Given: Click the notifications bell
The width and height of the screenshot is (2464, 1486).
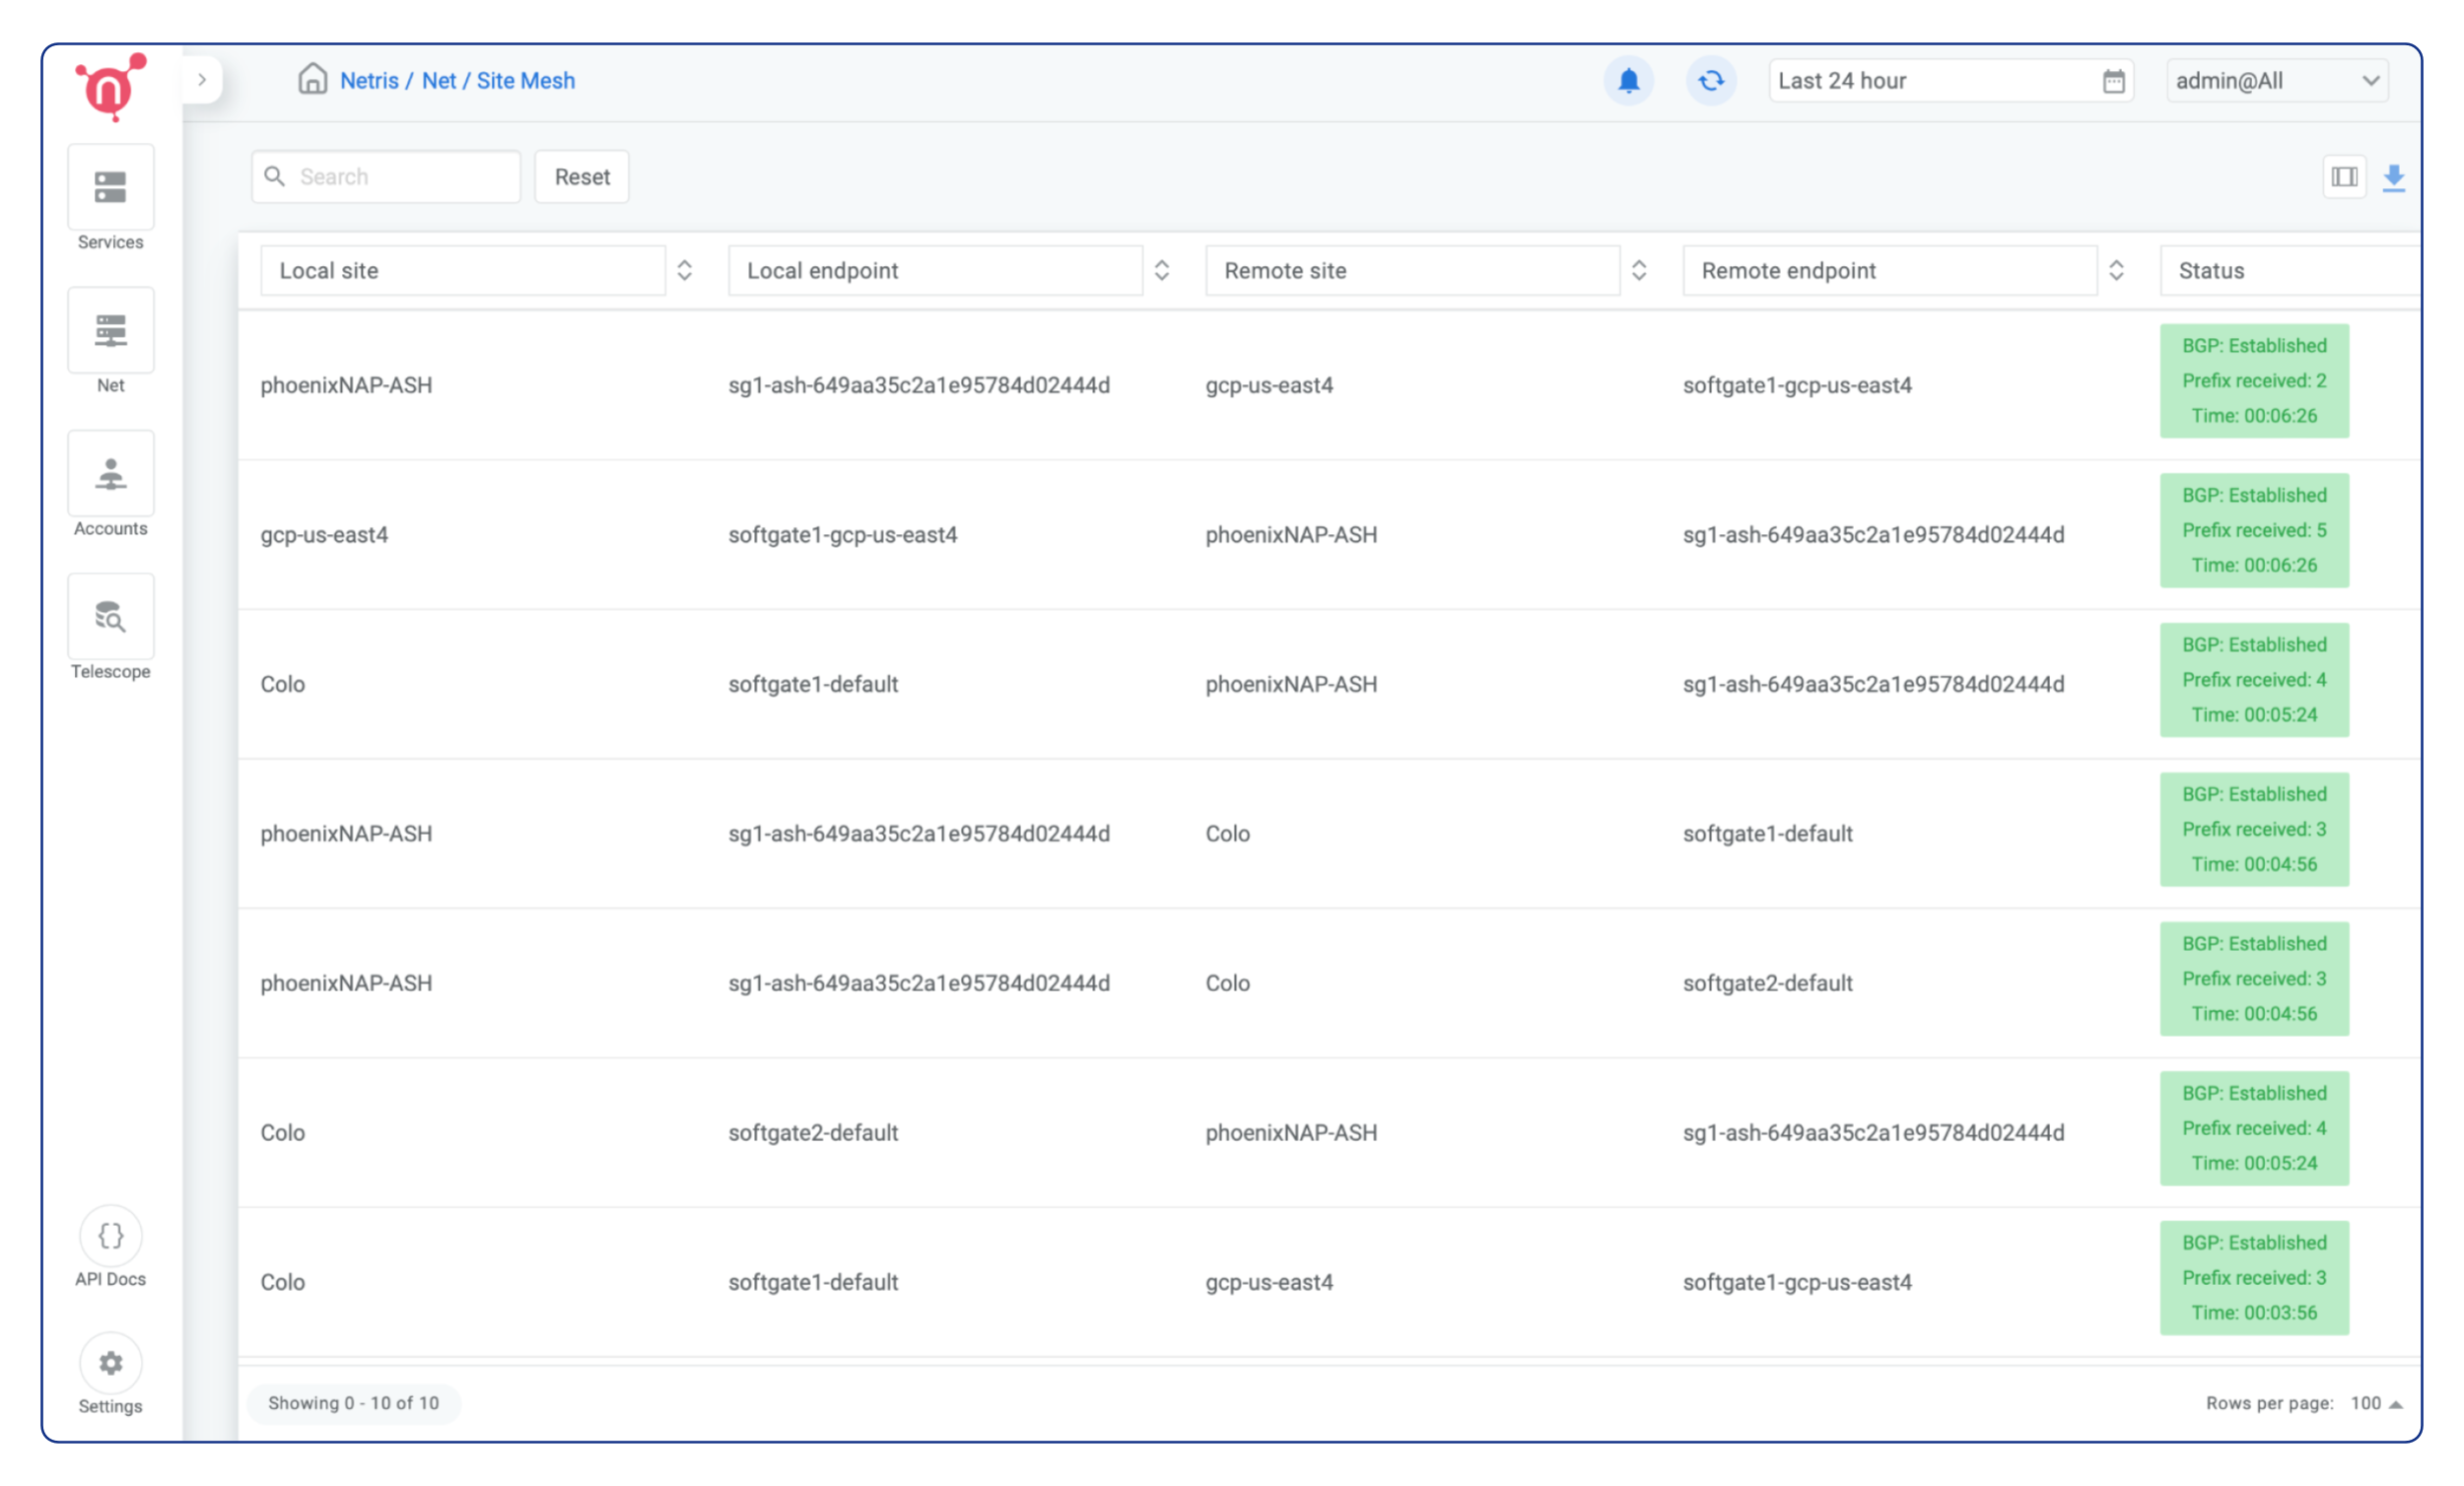Looking at the screenshot, I should [x=1628, y=81].
